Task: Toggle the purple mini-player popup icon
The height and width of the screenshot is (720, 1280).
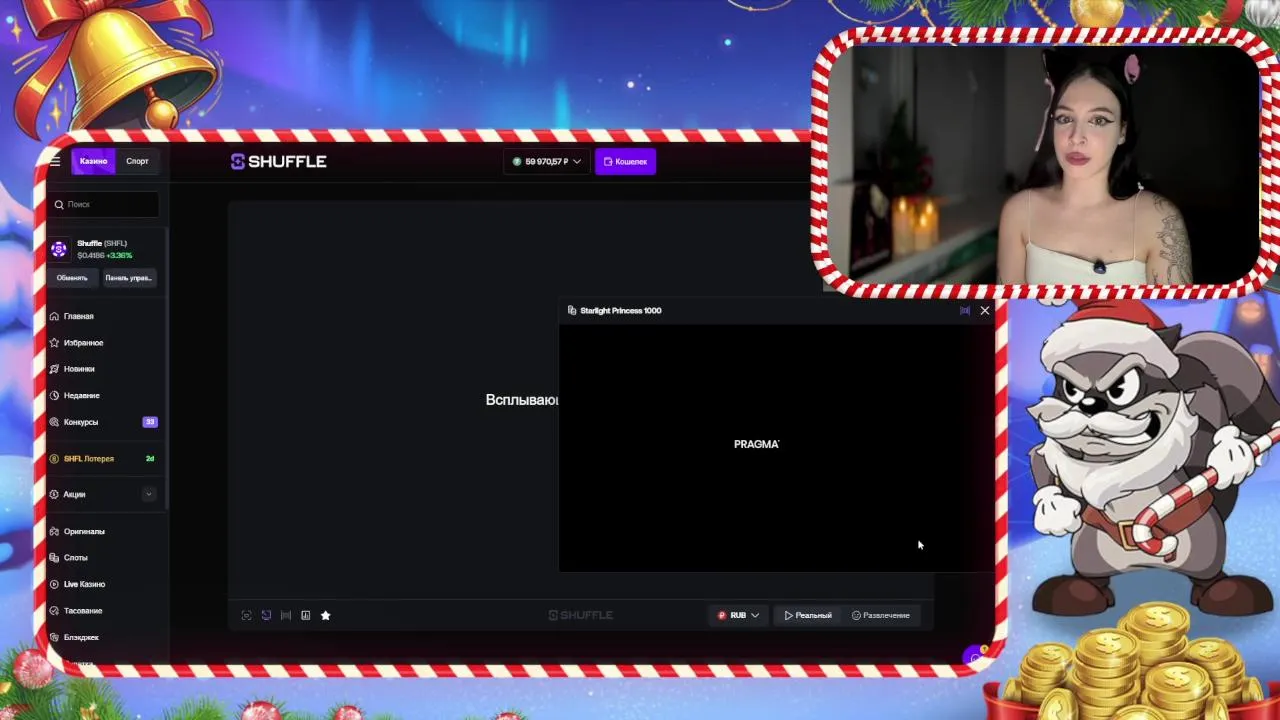Action: 266,615
